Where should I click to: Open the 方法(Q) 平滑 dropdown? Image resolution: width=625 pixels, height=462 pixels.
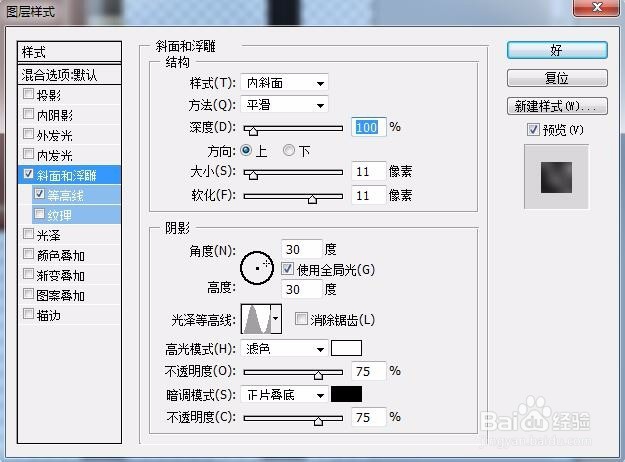tap(284, 105)
